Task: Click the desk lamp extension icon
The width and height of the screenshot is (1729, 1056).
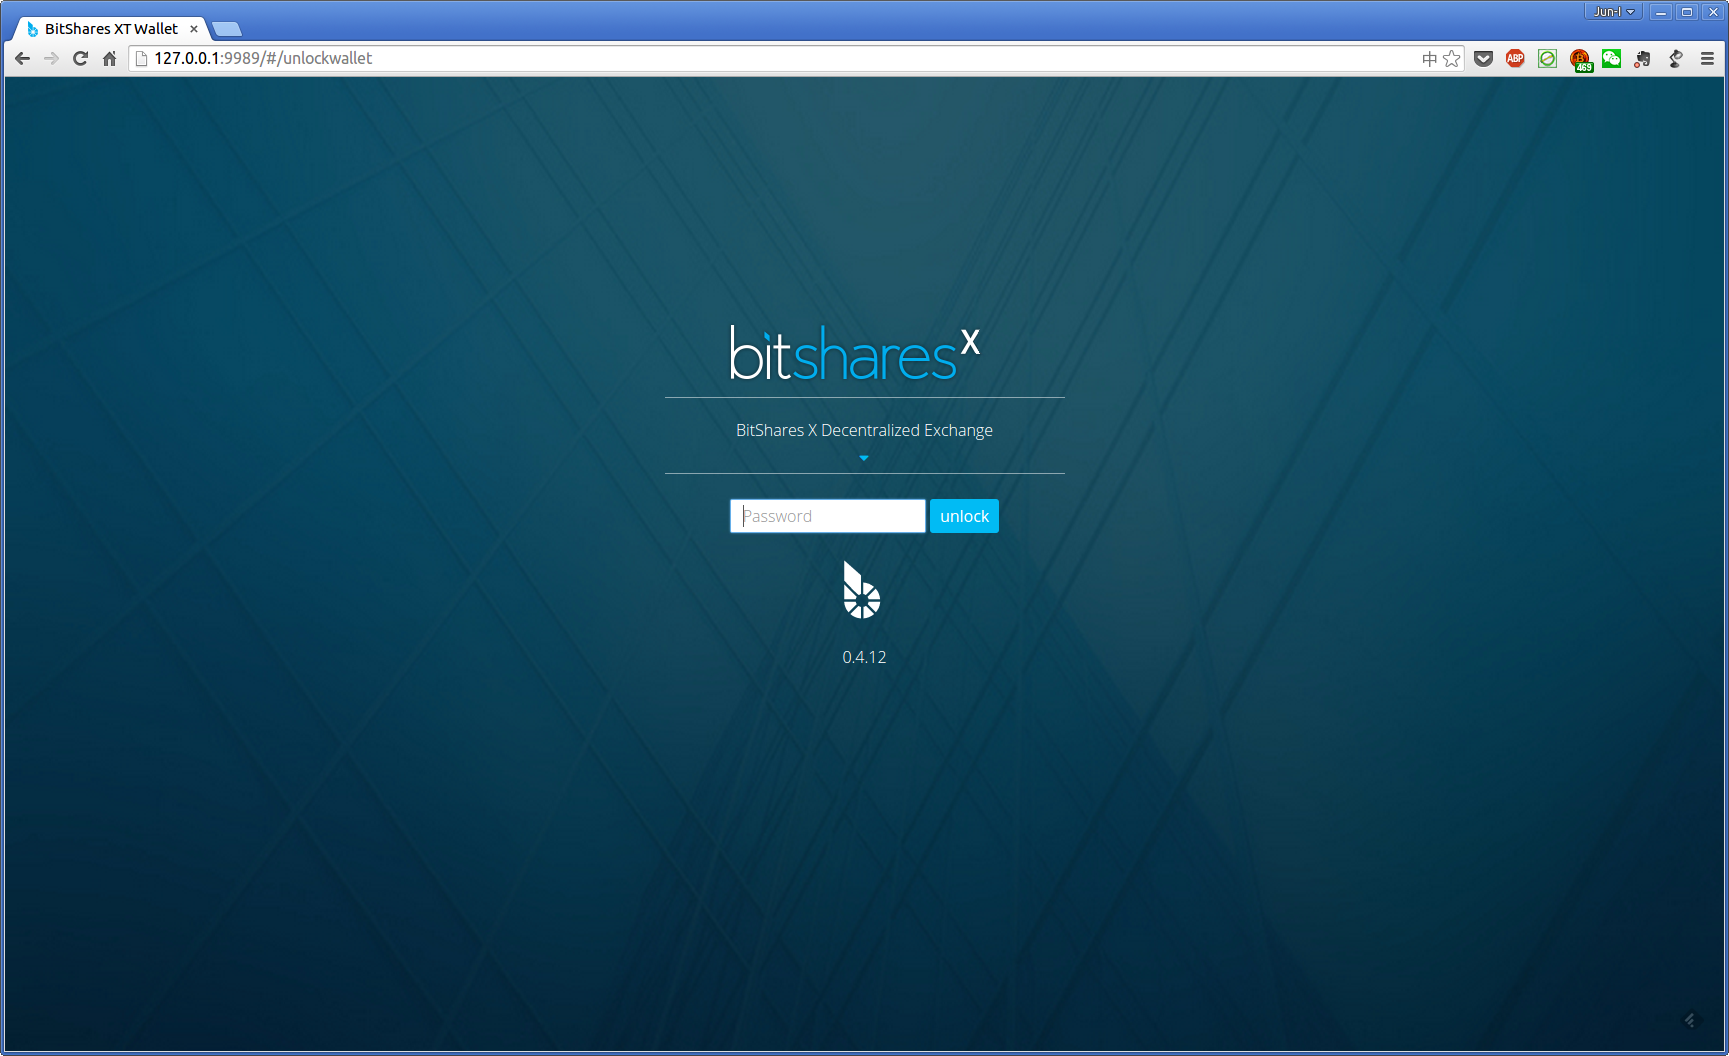Action: coord(1675,59)
